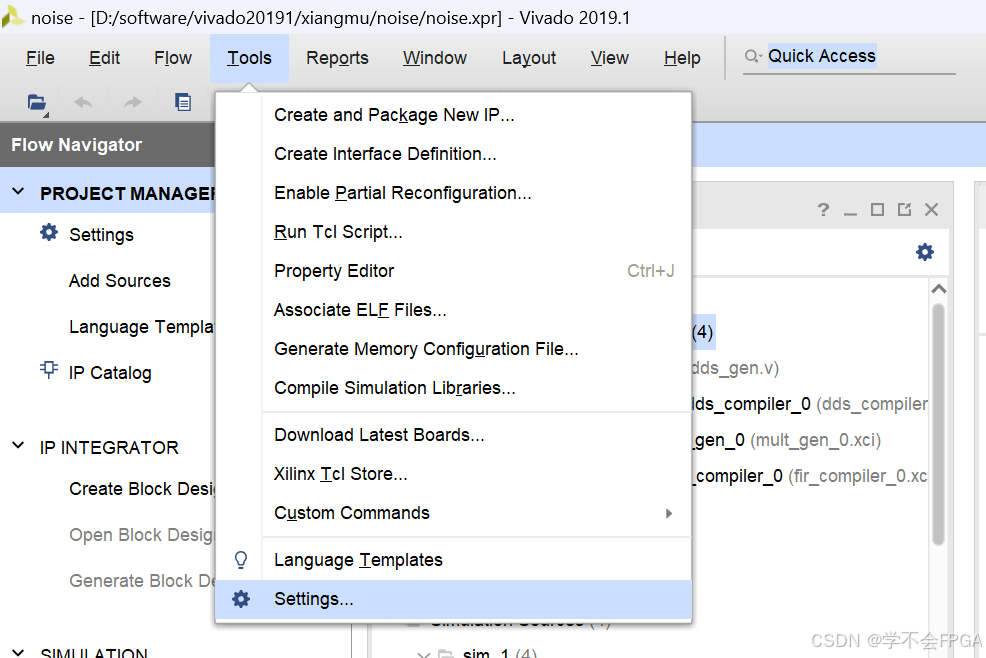Open IP Catalog in Flow Navigator
The width and height of the screenshot is (986, 658).
(x=110, y=373)
